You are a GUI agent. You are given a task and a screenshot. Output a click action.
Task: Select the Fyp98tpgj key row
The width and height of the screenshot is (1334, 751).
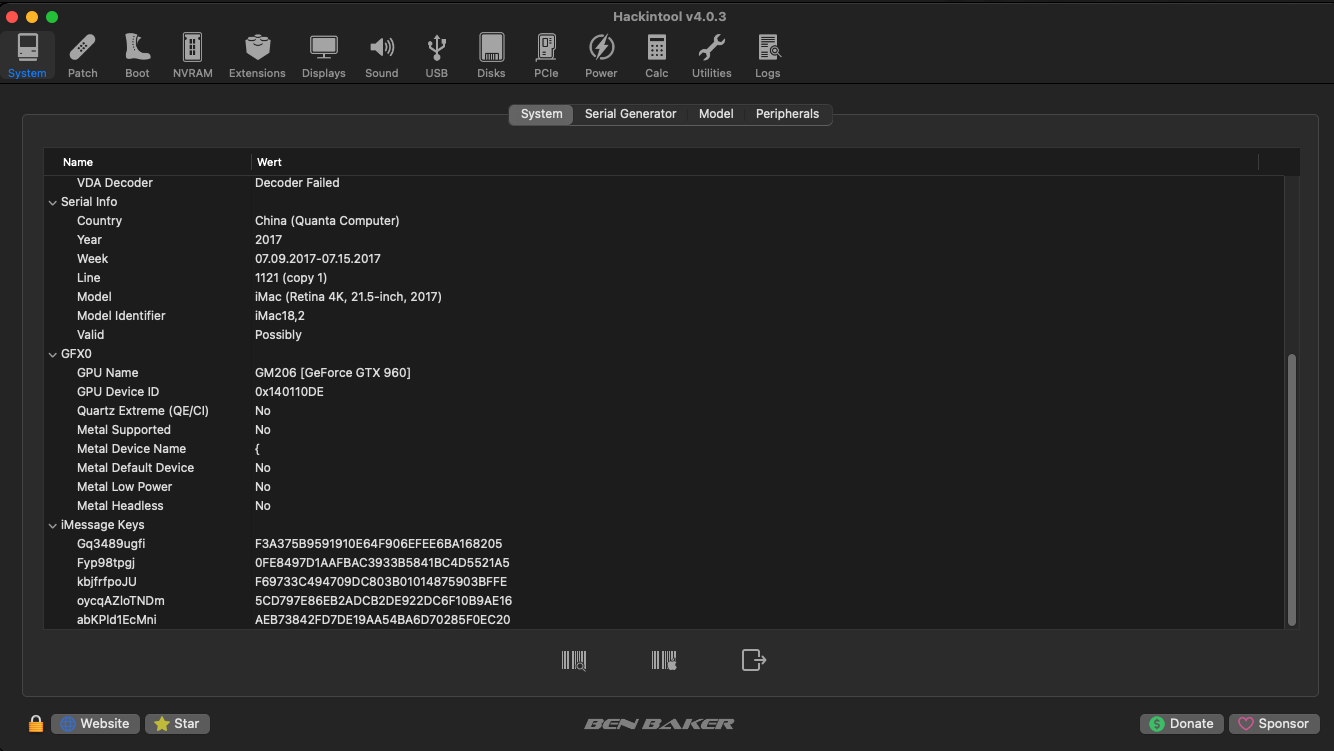click(x=664, y=563)
